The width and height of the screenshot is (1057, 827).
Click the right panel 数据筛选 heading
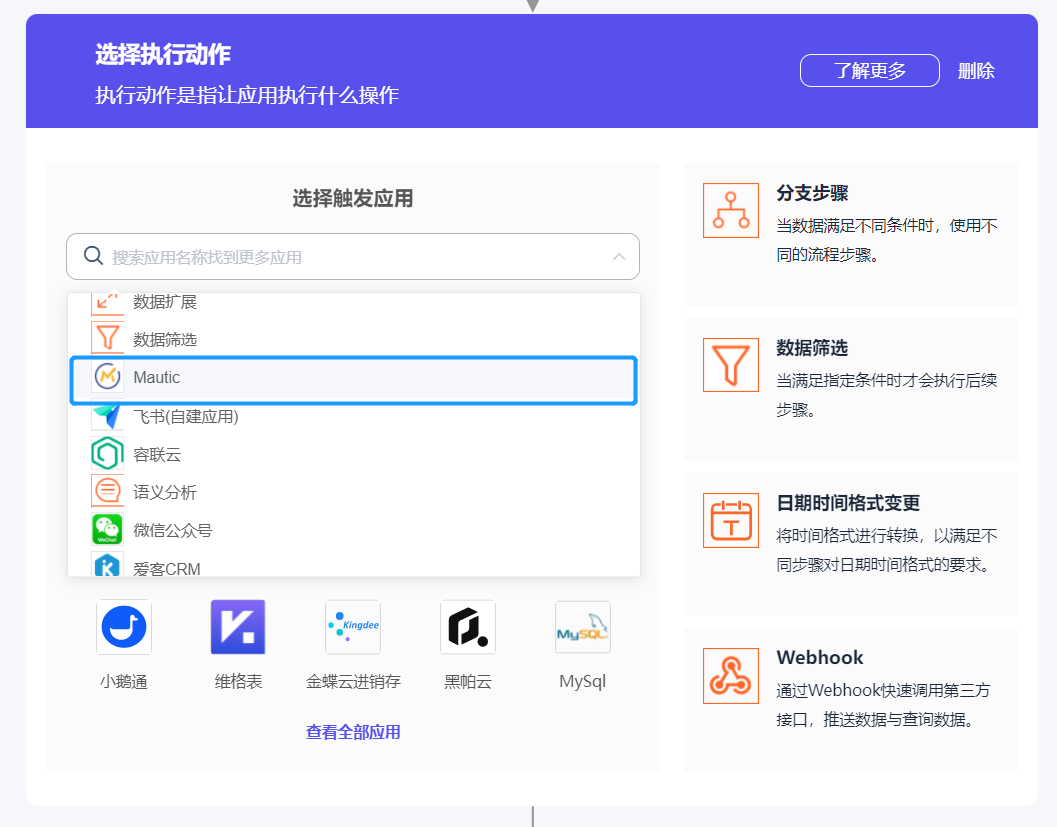click(812, 348)
